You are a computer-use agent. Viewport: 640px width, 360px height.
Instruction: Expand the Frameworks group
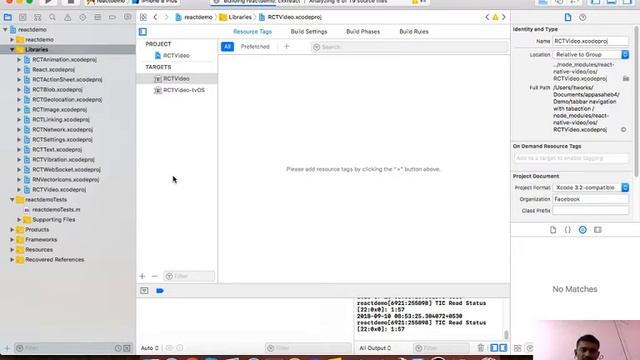click(x=12, y=240)
